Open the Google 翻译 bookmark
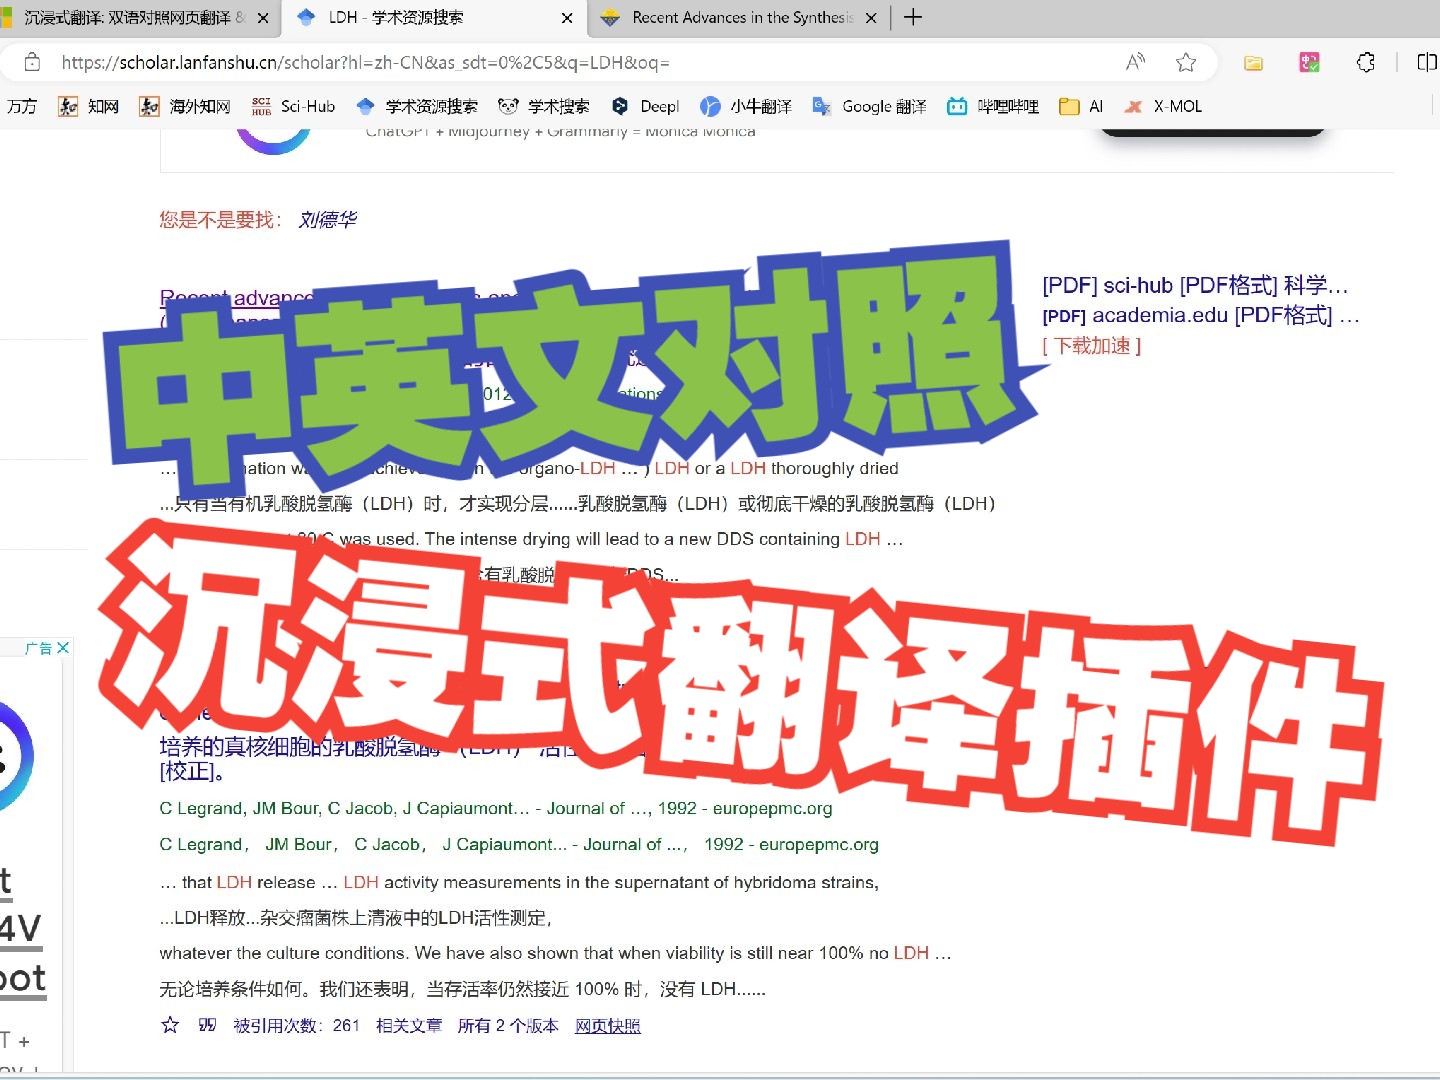 point(869,106)
